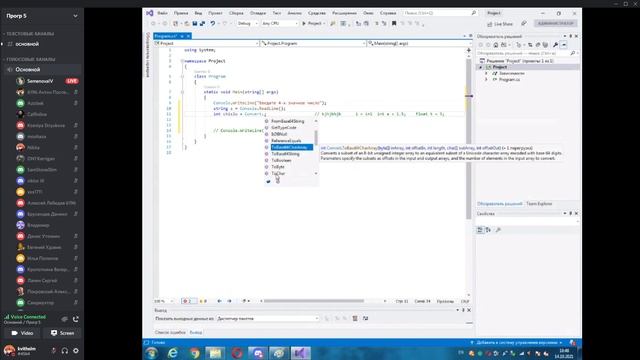Switch to Вывод tab
This screenshot has height=360, width=640.
196,333
